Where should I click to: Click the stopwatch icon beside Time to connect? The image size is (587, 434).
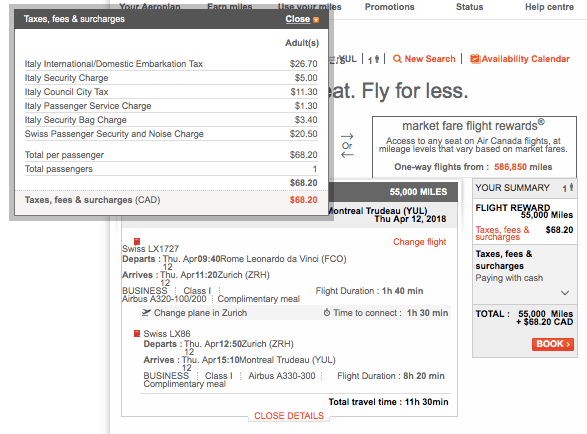[x=327, y=312]
